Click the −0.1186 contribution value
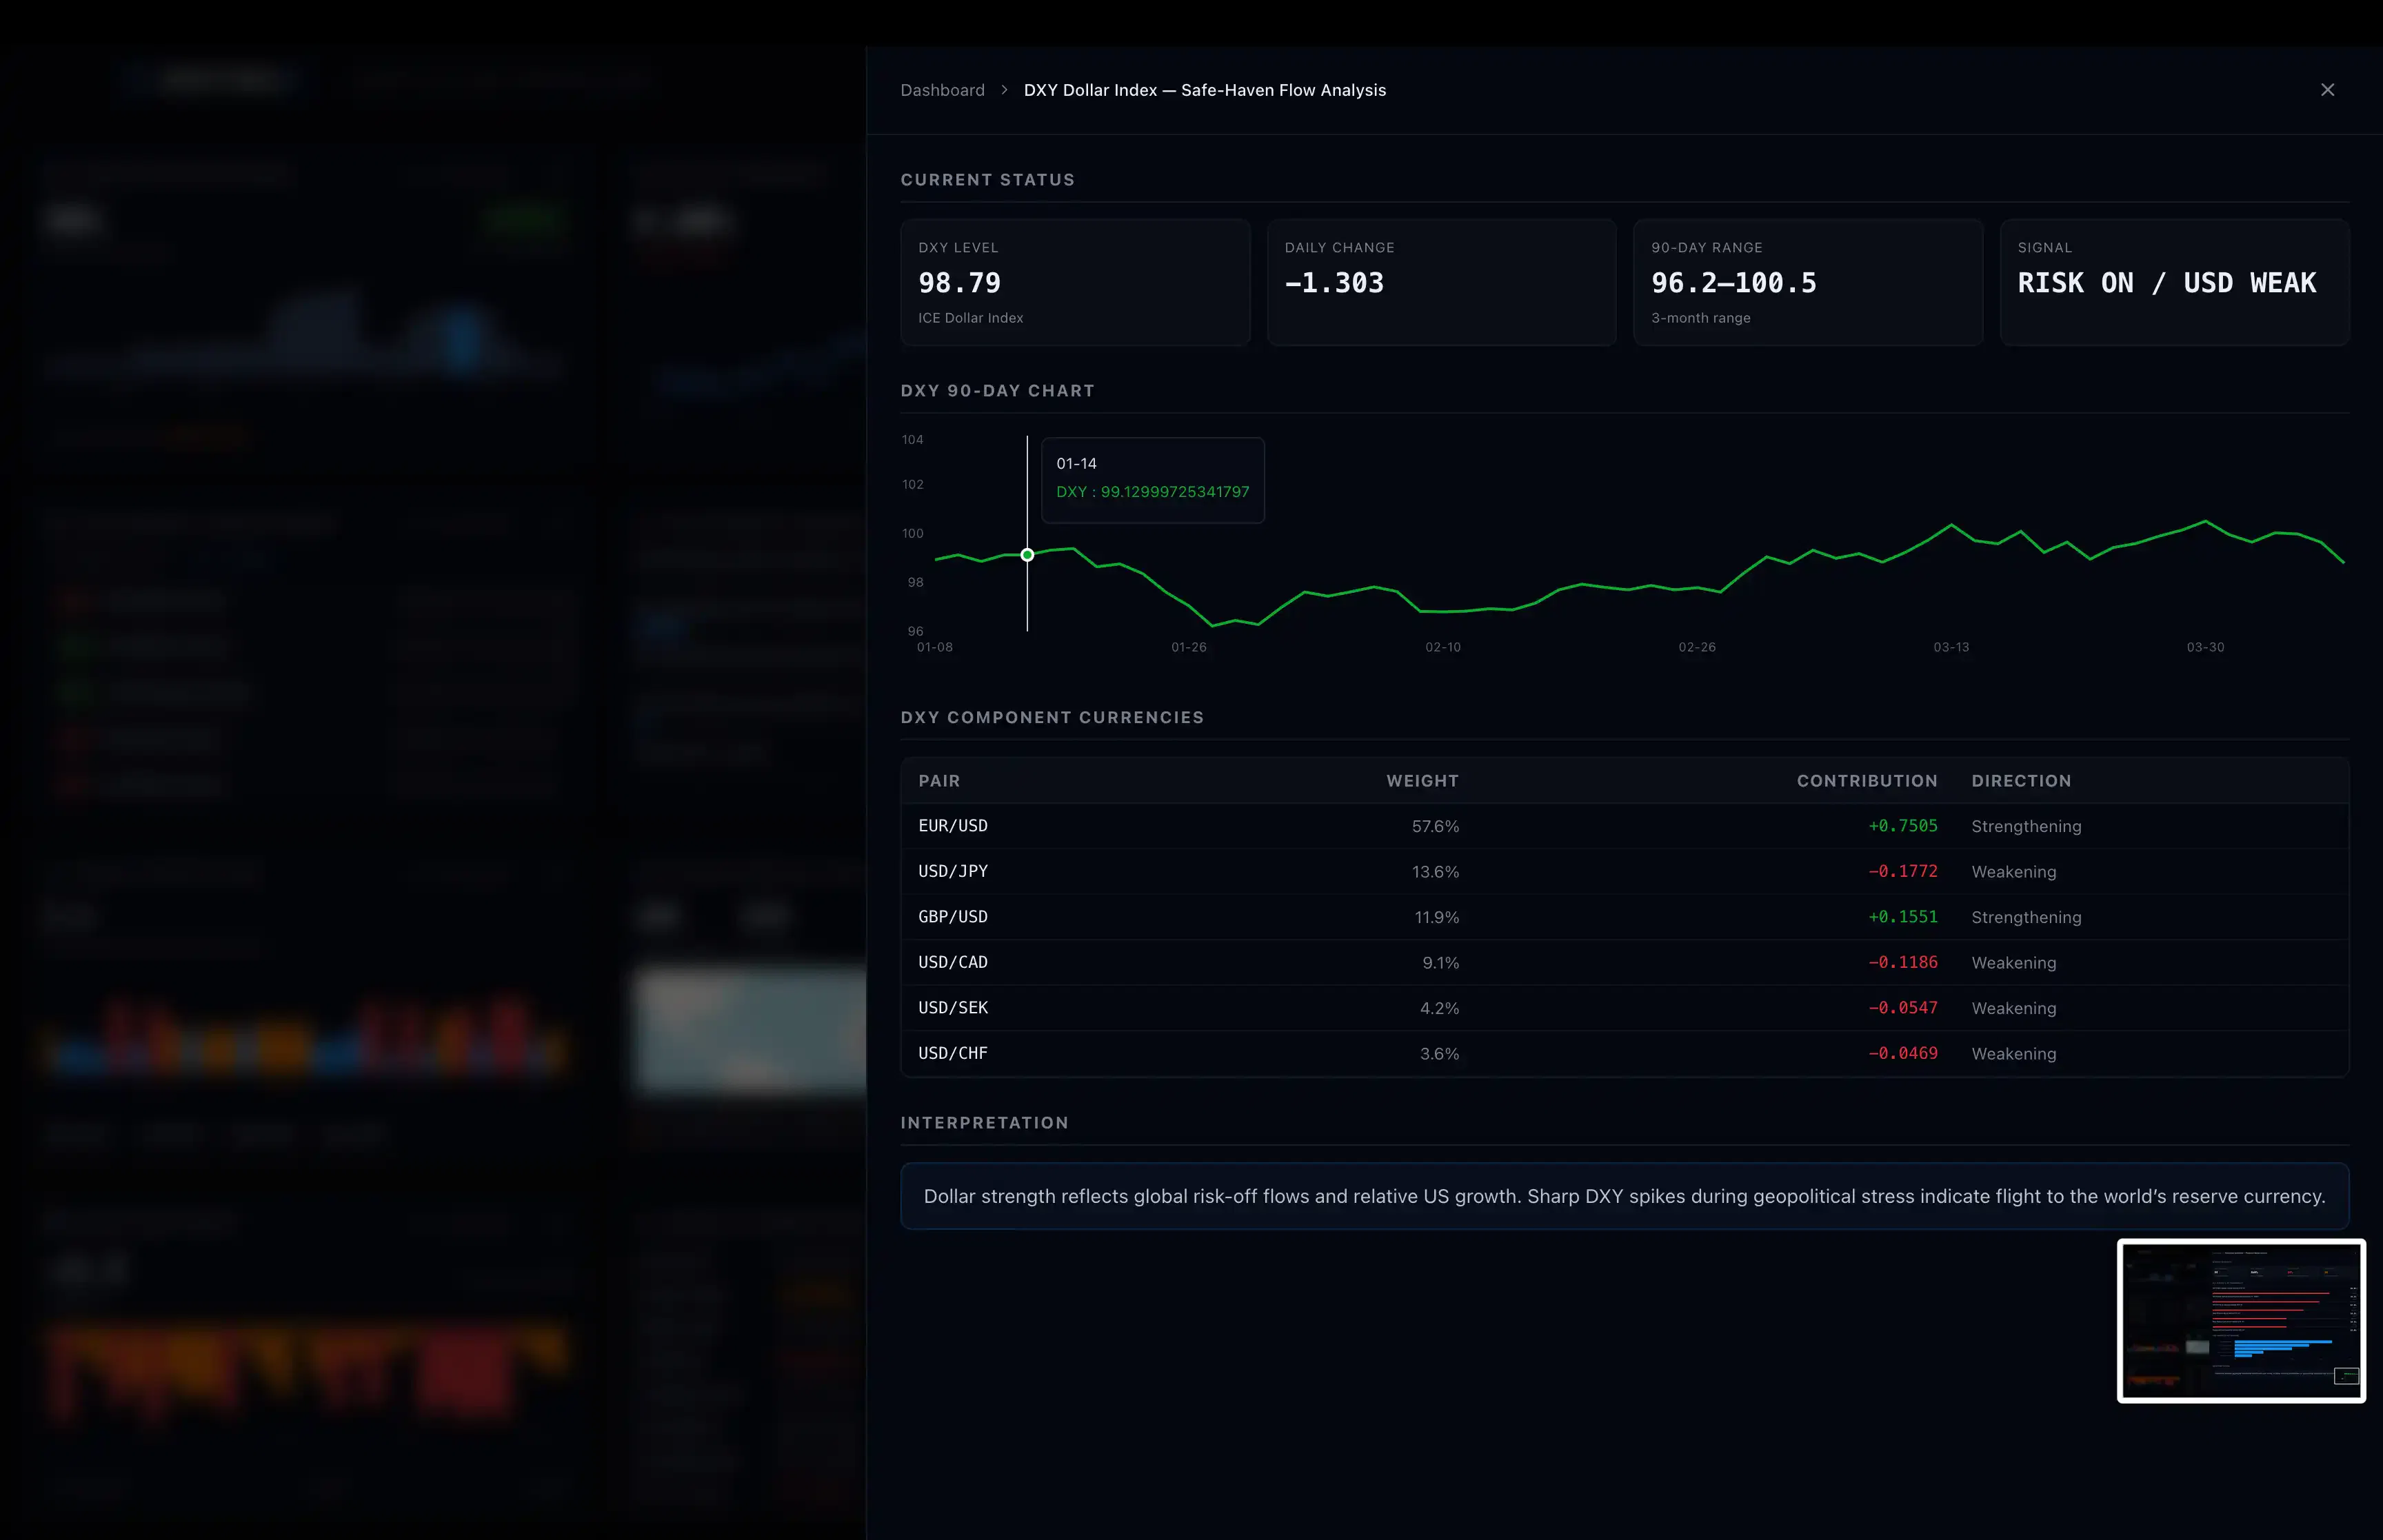The height and width of the screenshot is (1540, 2383). click(x=1902, y=963)
